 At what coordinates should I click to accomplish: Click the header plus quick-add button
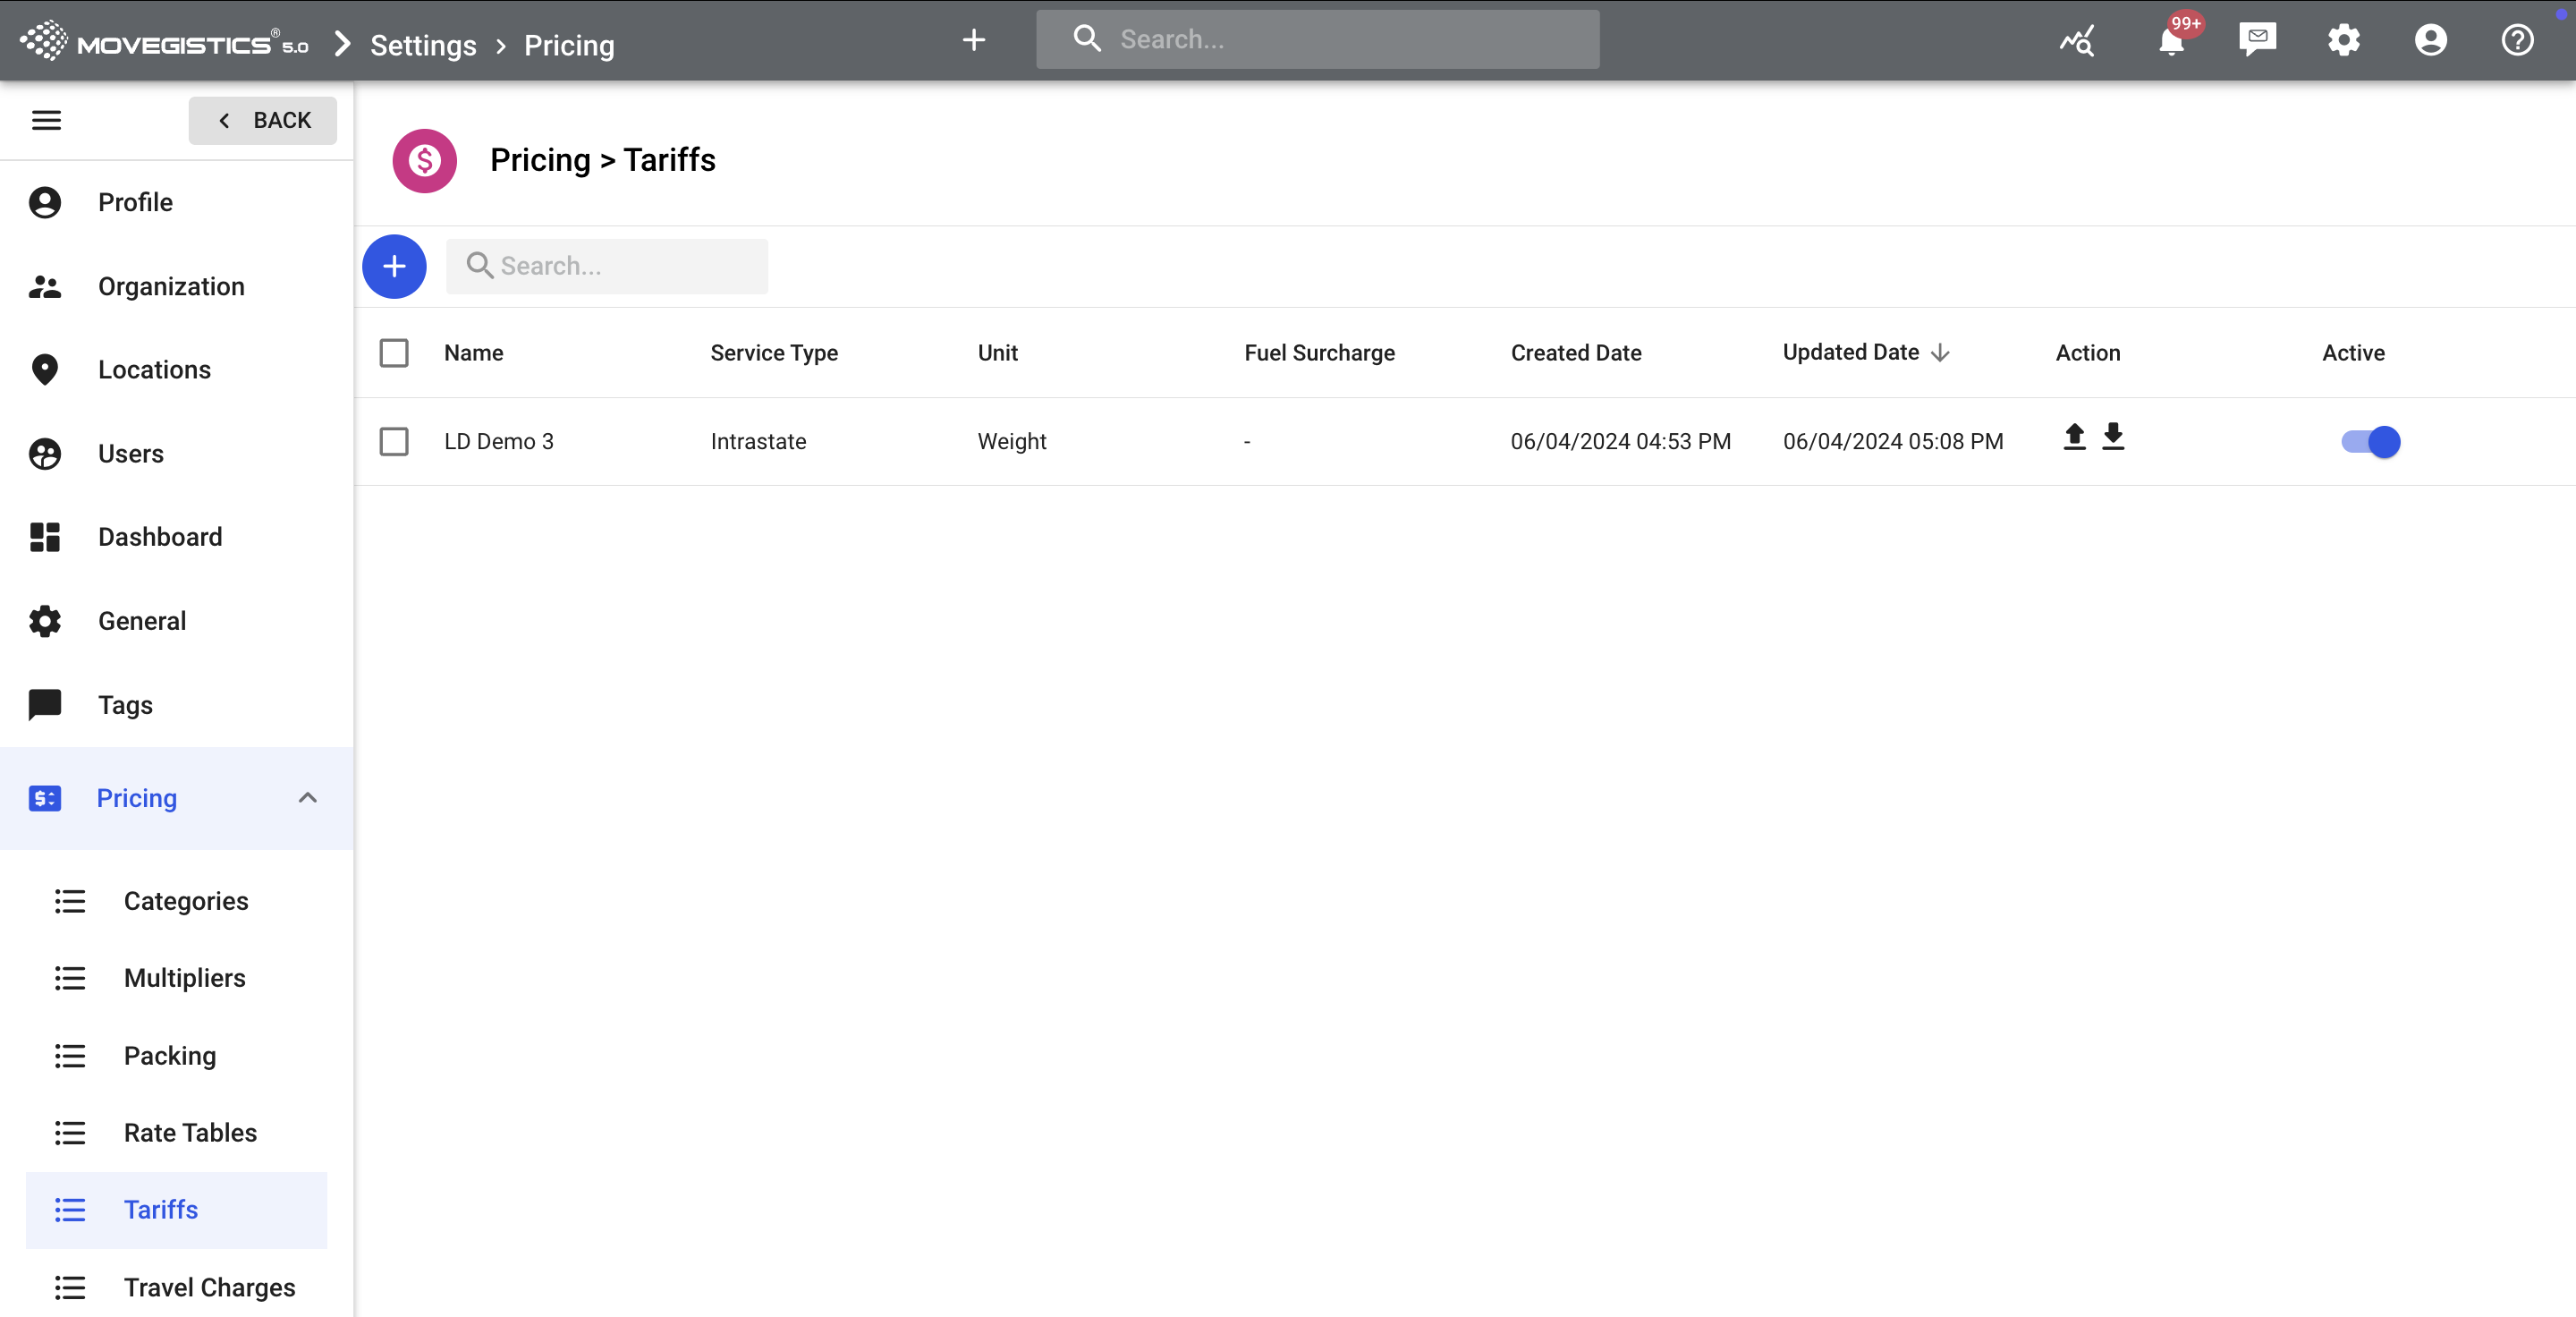point(973,40)
